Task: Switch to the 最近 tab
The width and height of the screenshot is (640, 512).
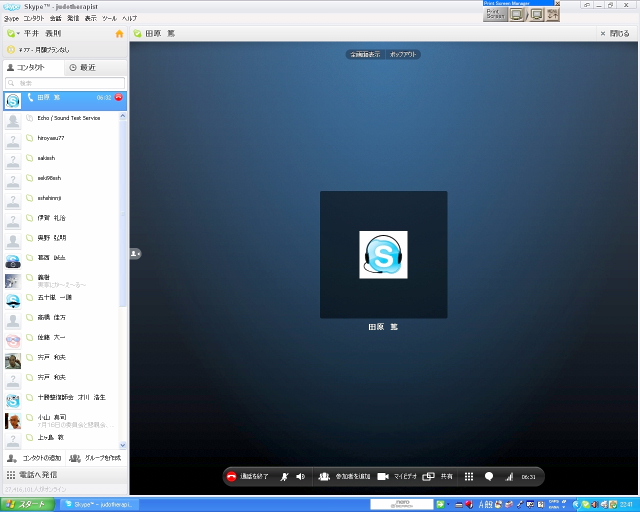Action: (83, 67)
